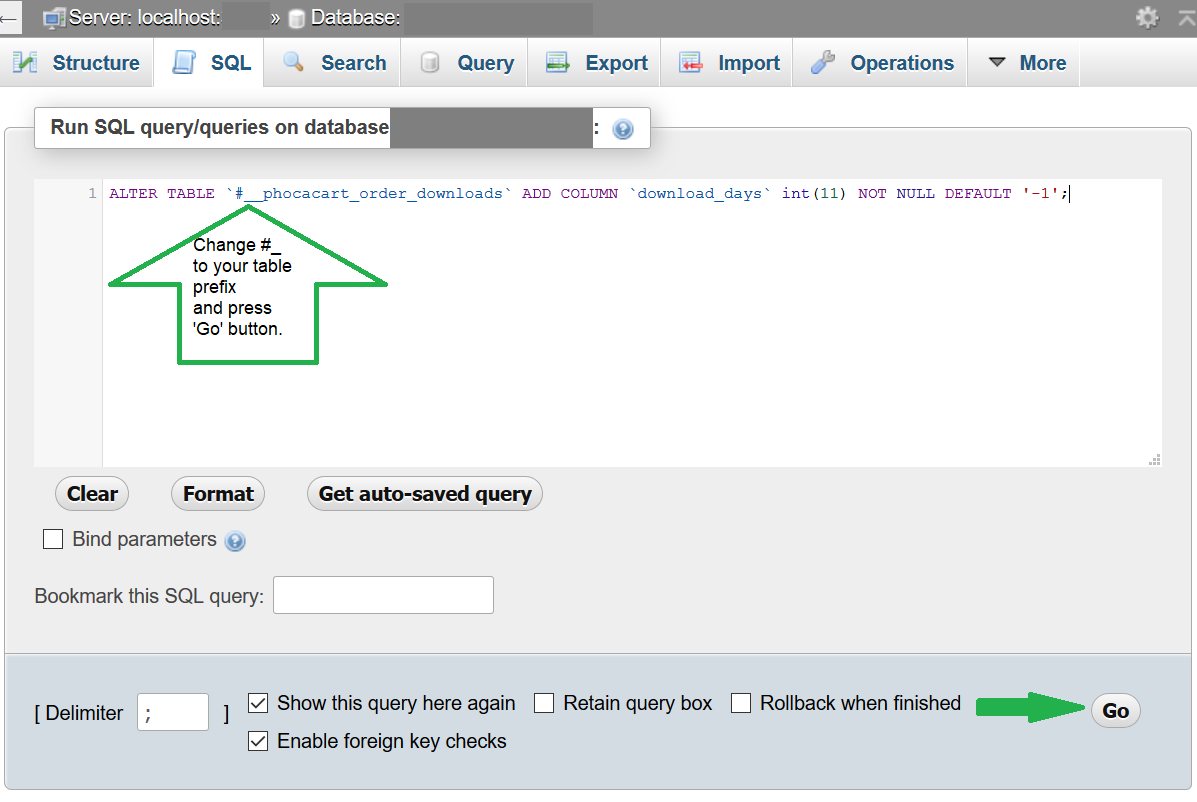The image size is (1197, 802).
Task: Click the database icon in breadcrumb
Action: point(296,19)
